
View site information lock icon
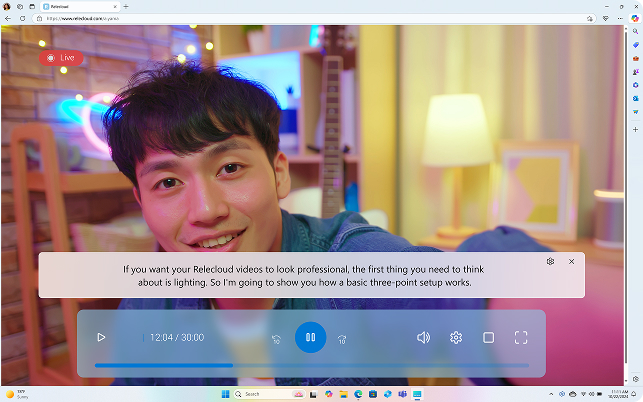pos(39,18)
